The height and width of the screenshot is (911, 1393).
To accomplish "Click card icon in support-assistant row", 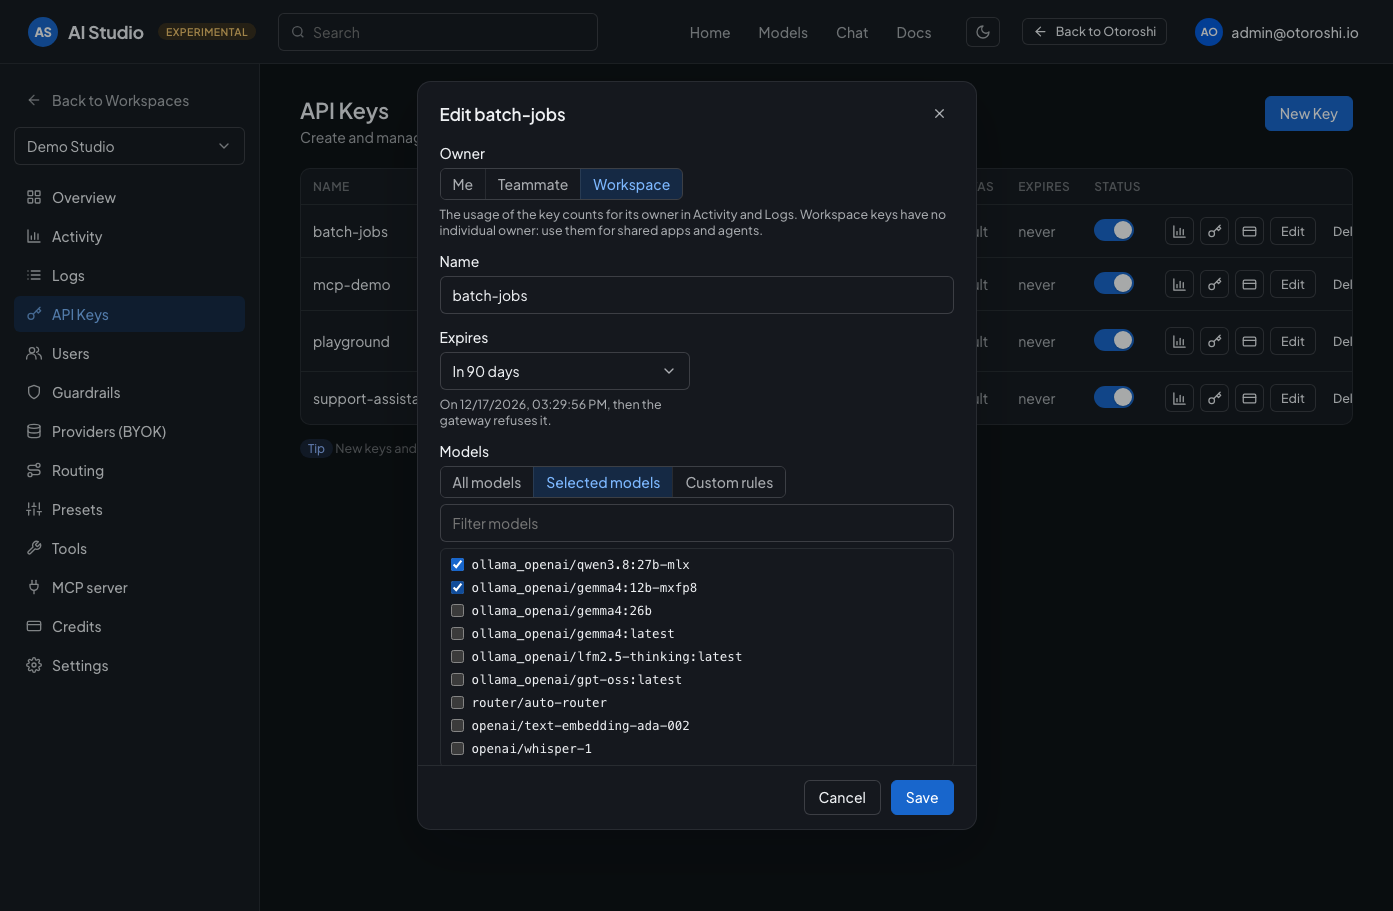I will coord(1249,398).
